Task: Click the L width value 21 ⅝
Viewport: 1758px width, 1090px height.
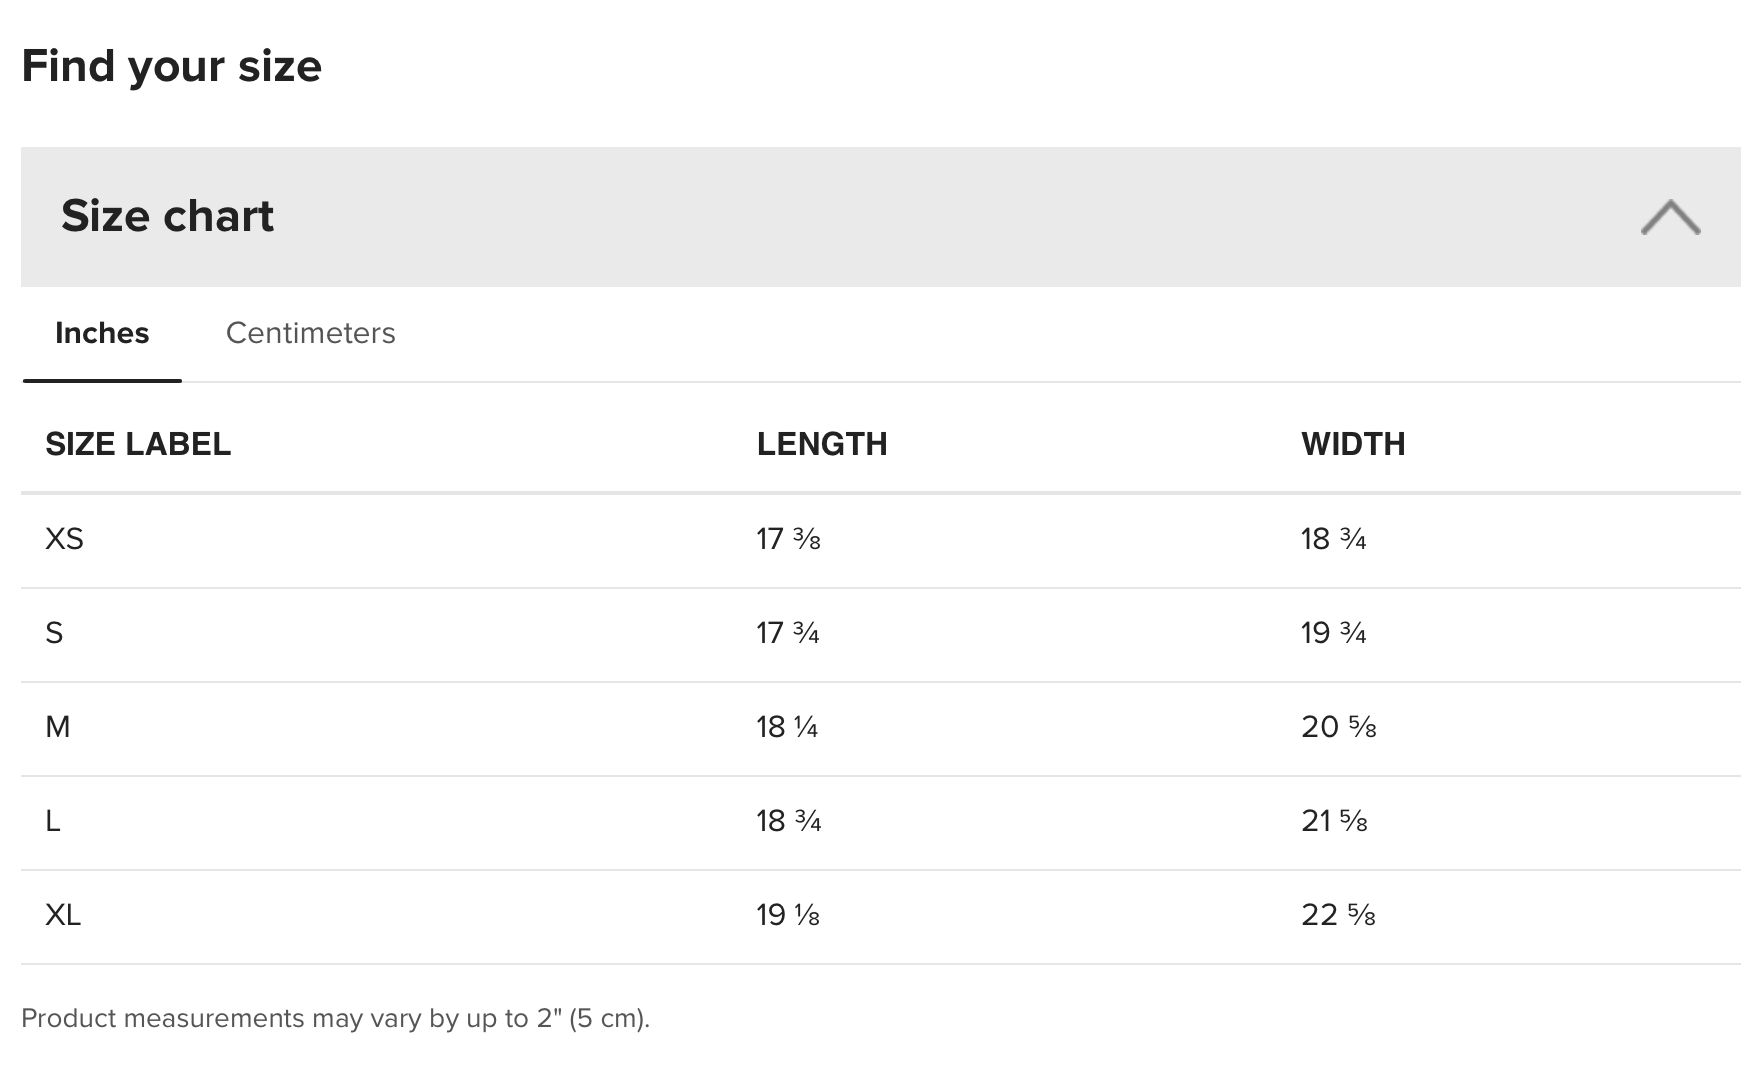Action: click(x=1334, y=821)
